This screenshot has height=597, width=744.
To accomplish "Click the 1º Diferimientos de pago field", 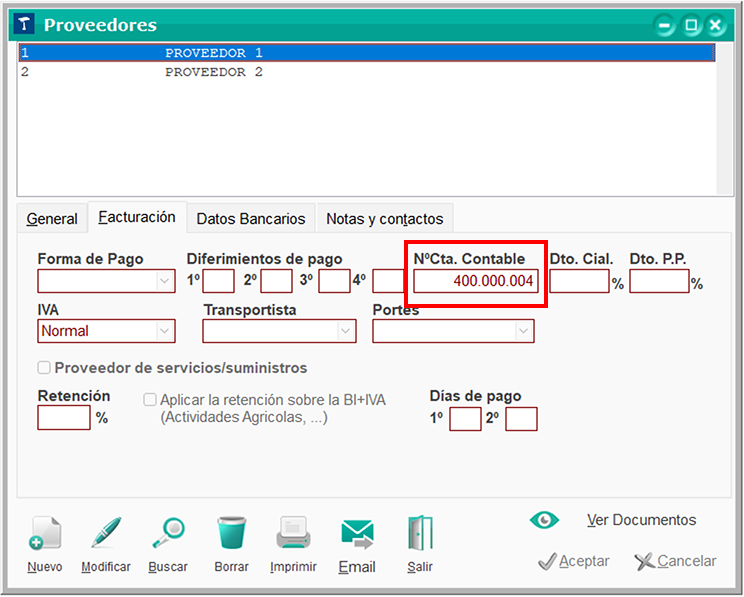I will (219, 281).
